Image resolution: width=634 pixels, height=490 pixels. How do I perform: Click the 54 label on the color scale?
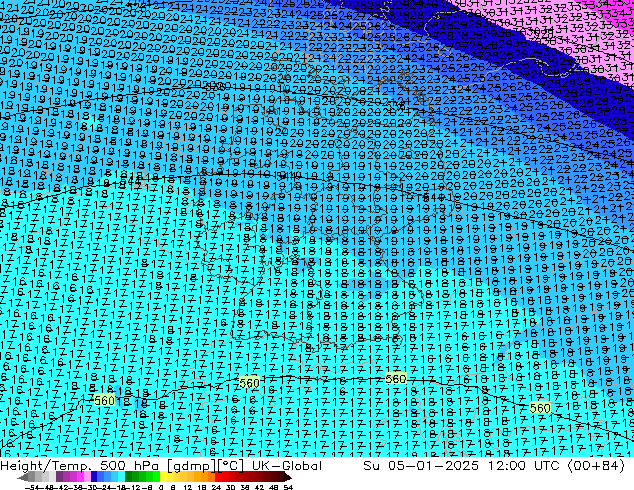pos(287,487)
